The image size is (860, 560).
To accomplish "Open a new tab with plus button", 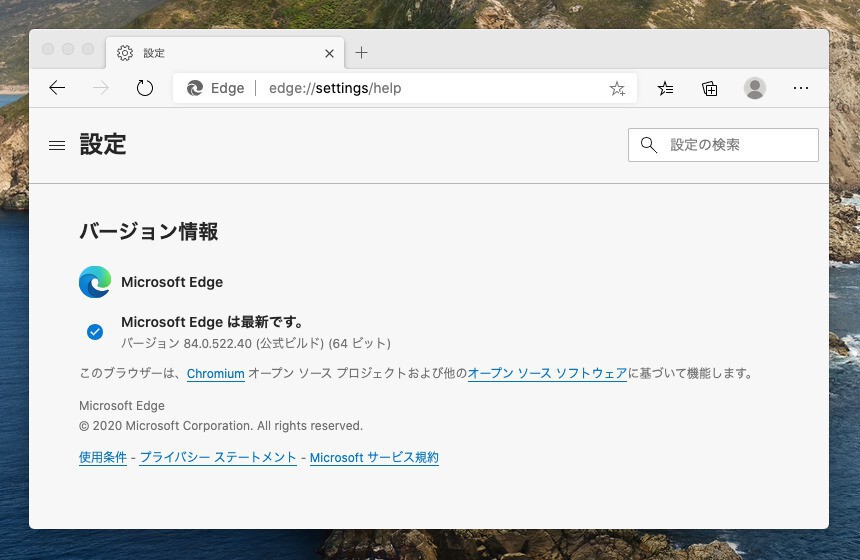I will [x=362, y=53].
